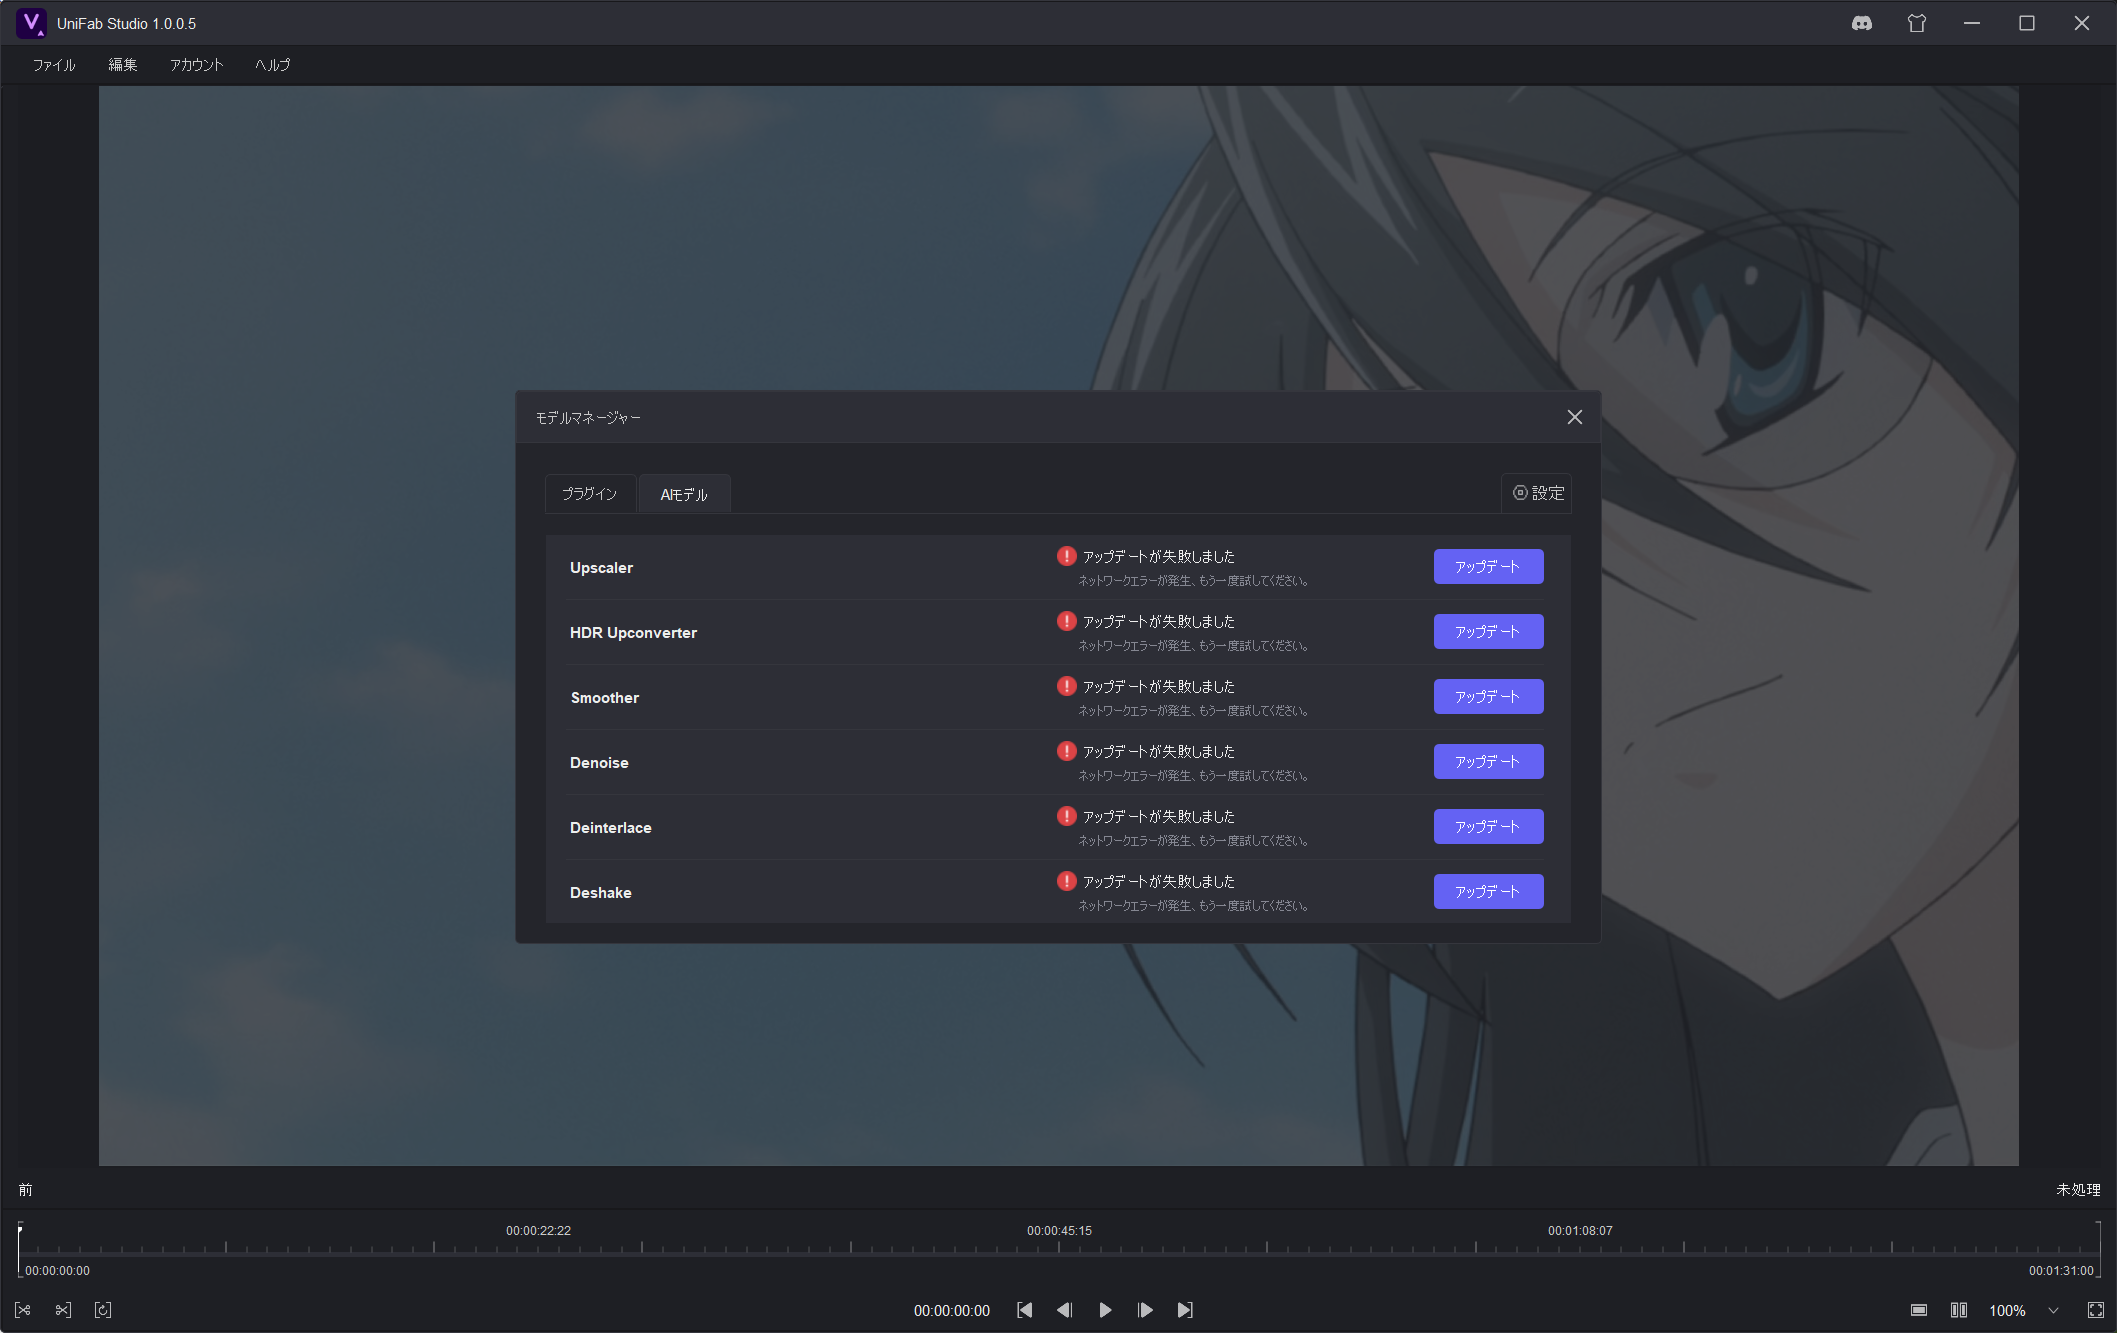
Task: Play the video preview
Action: tap(1105, 1310)
